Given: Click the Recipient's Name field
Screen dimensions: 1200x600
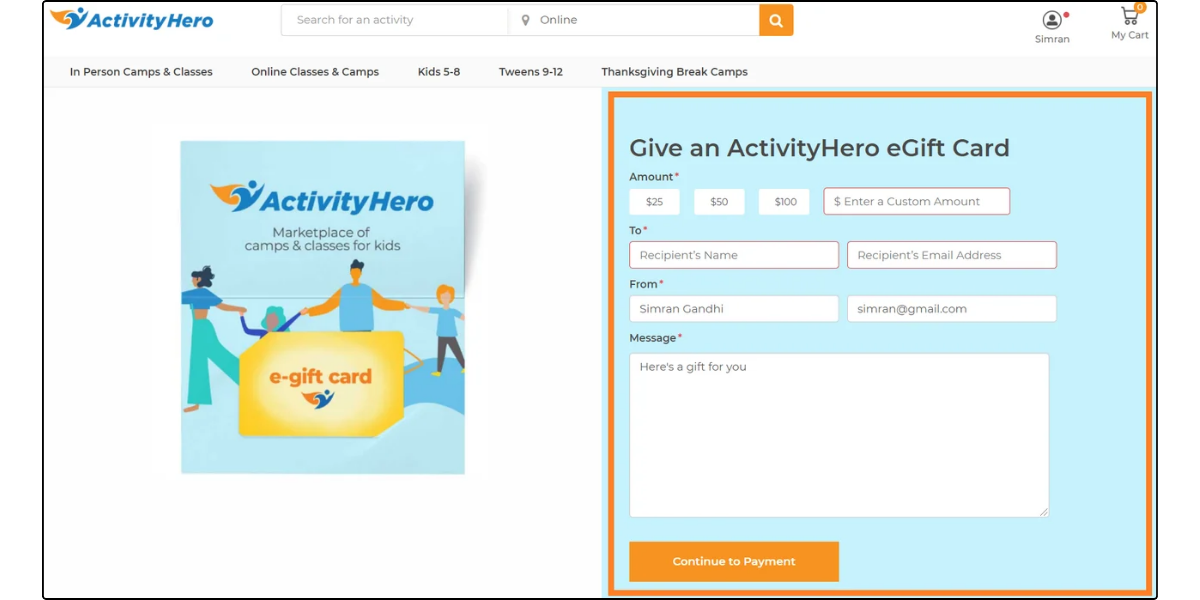Looking at the screenshot, I should coord(734,255).
